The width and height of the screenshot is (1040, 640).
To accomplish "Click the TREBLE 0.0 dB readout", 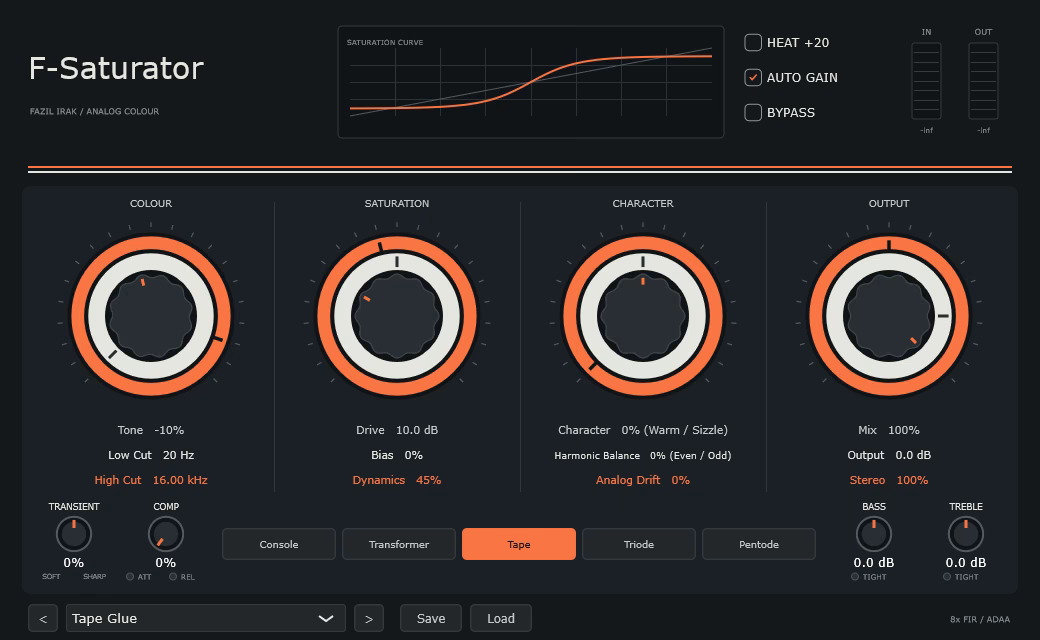I will [x=966, y=562].
